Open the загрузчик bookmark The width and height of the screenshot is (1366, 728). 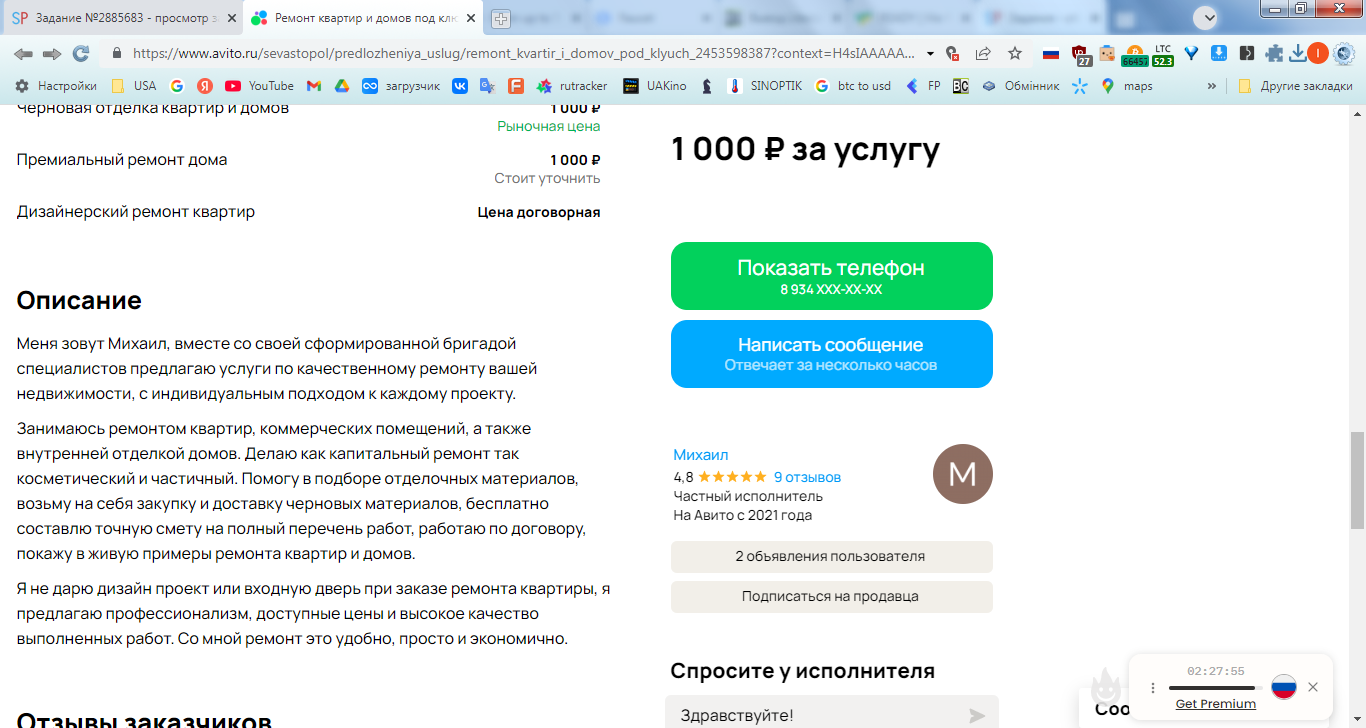coord(400,86)
